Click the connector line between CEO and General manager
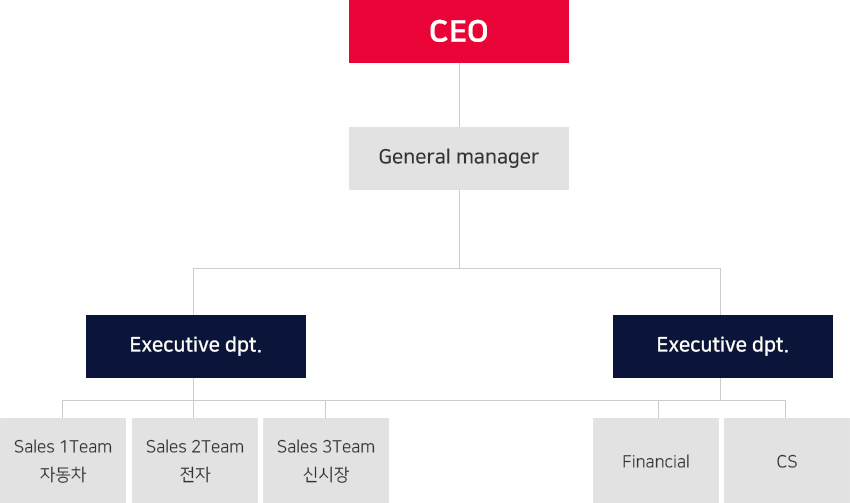850x503 pixels. point(459,95)
